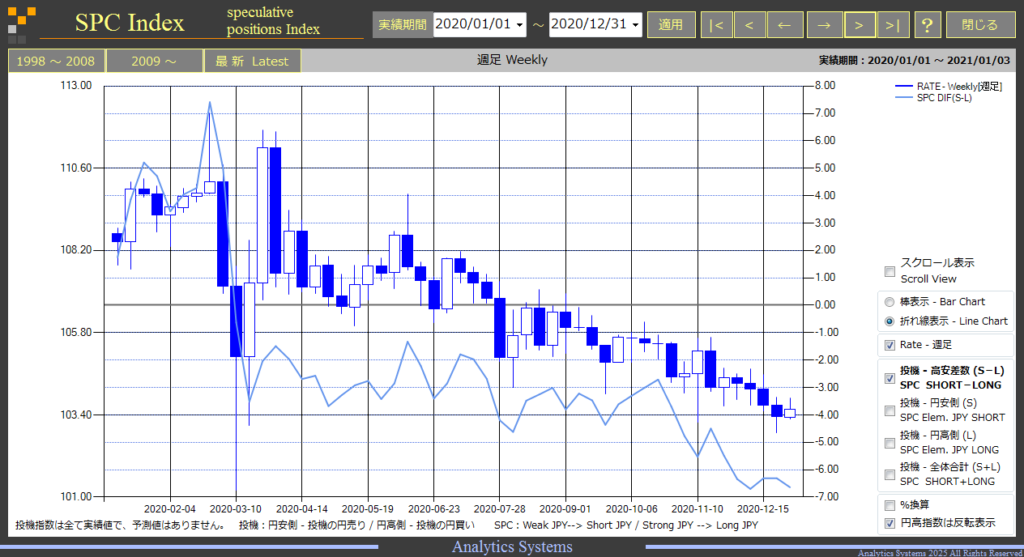Click the 実績期間 date range text at top right

pos(914,60)
